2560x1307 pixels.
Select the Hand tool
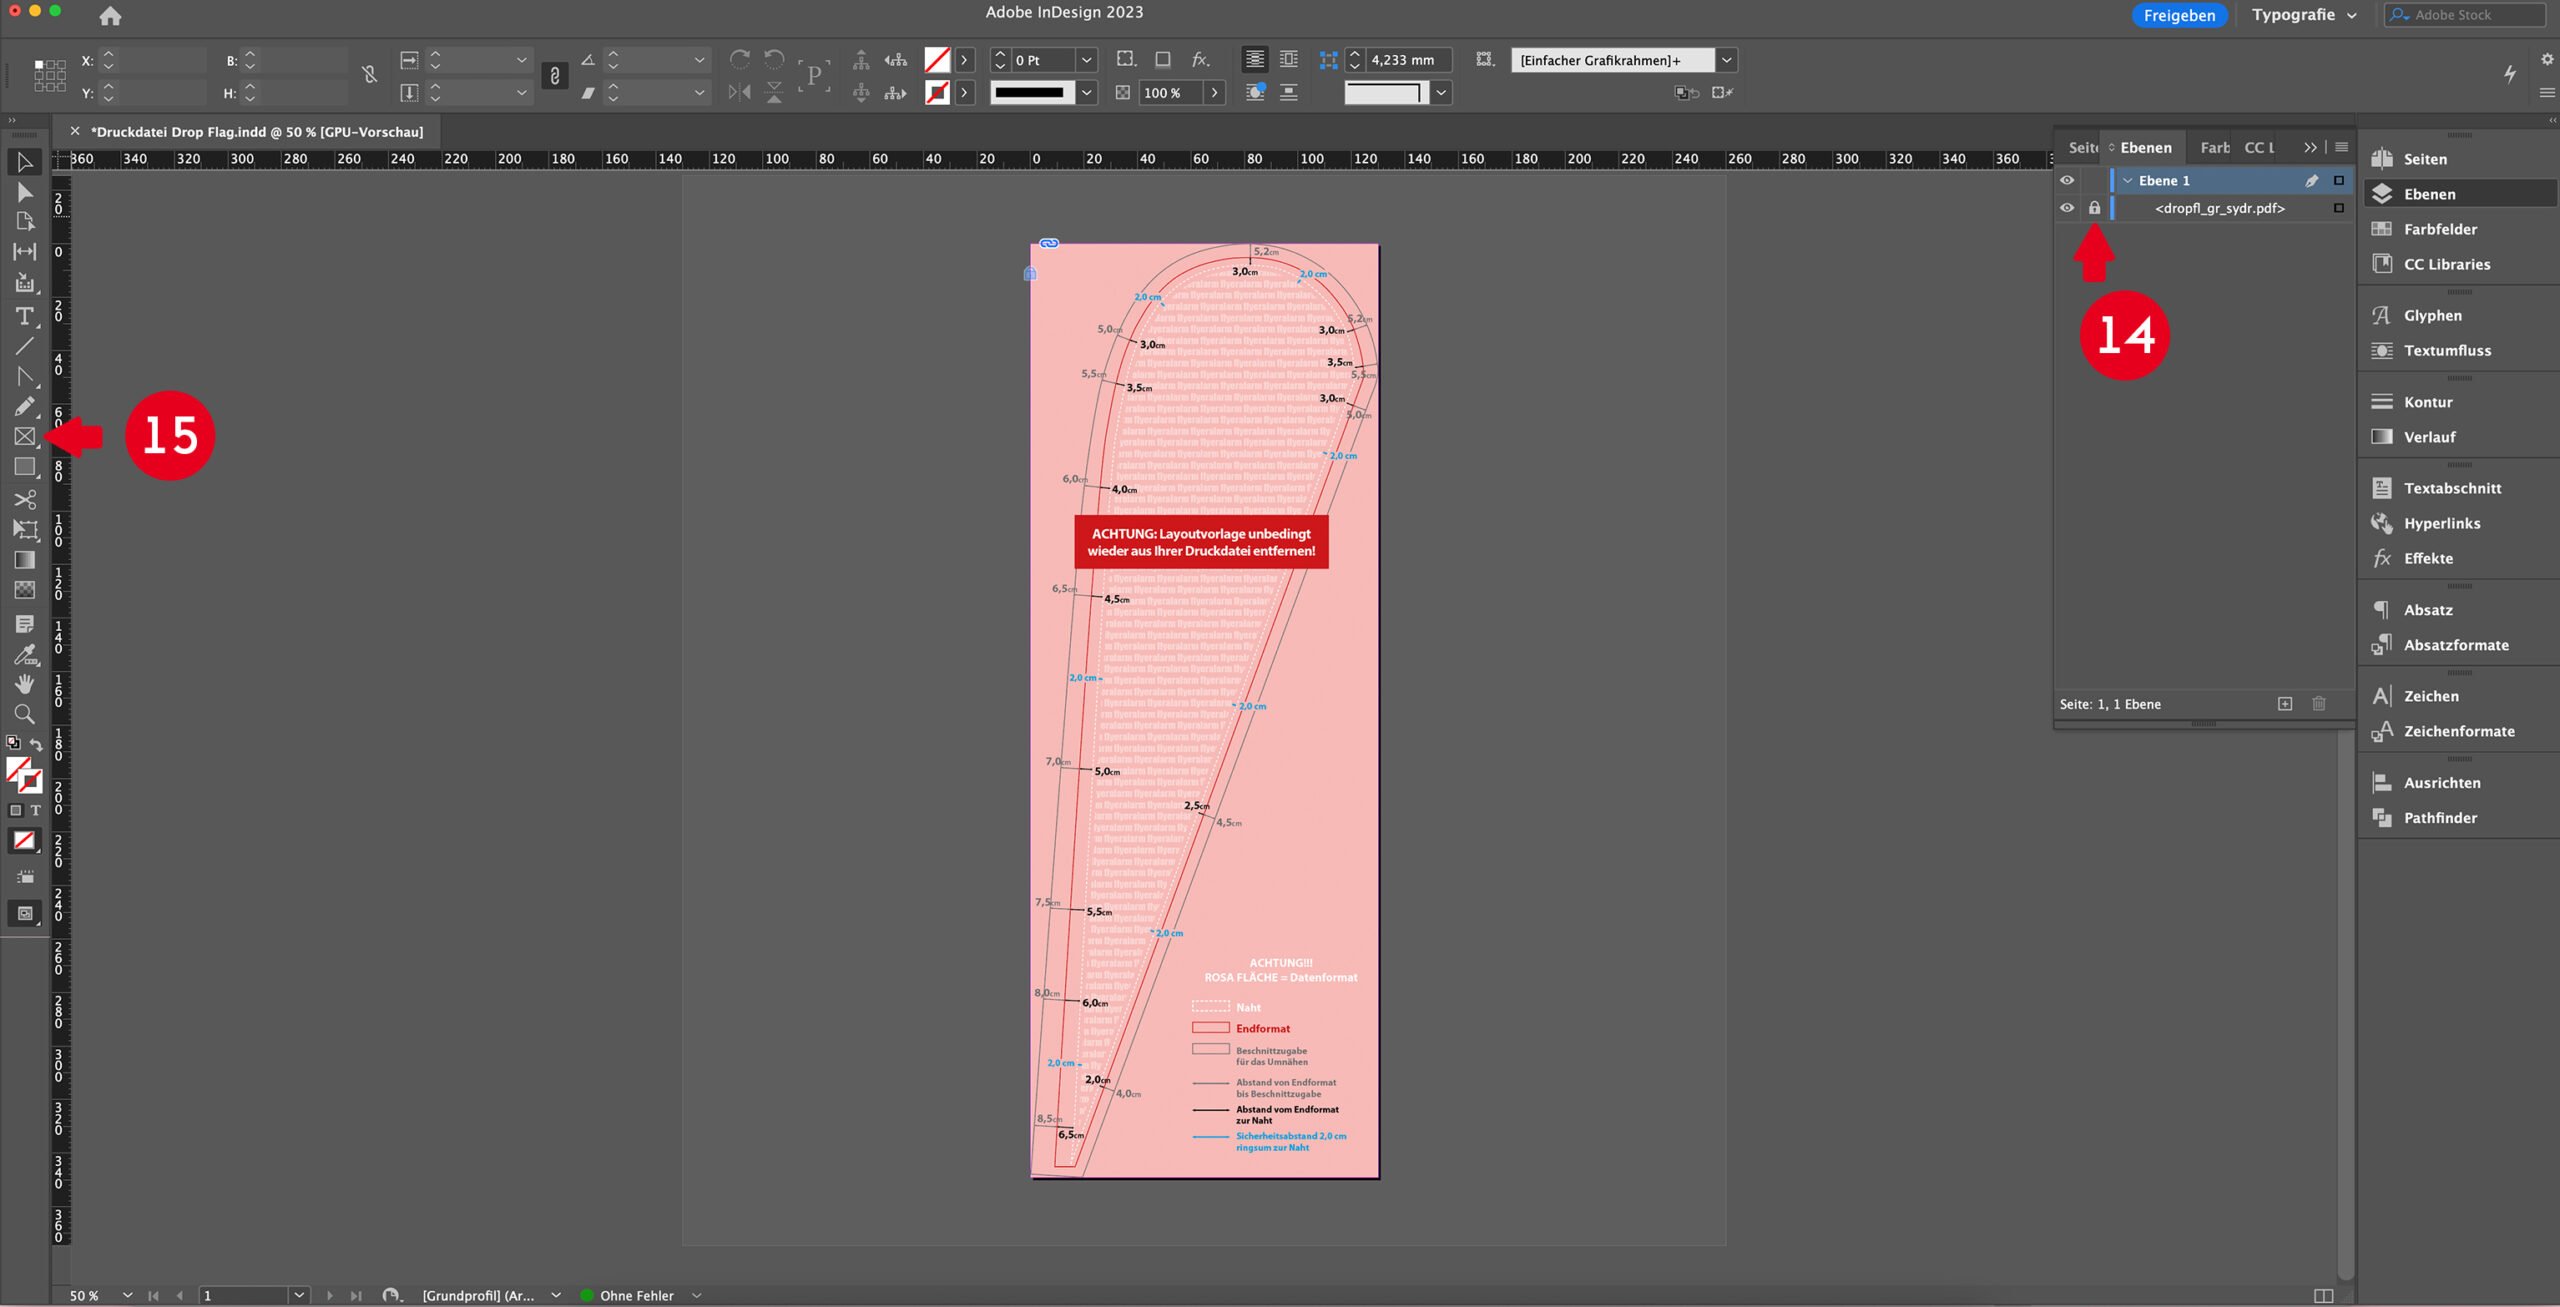coord(24,684)
